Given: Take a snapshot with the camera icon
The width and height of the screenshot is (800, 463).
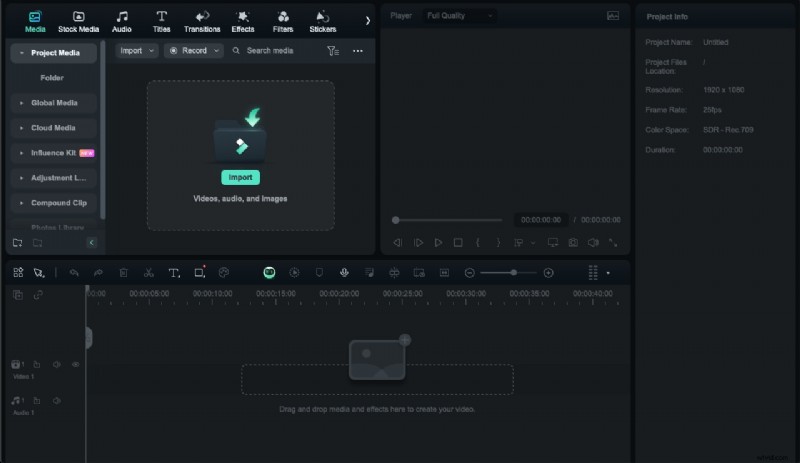Looking at the screenshot, I should pos(573,242).
